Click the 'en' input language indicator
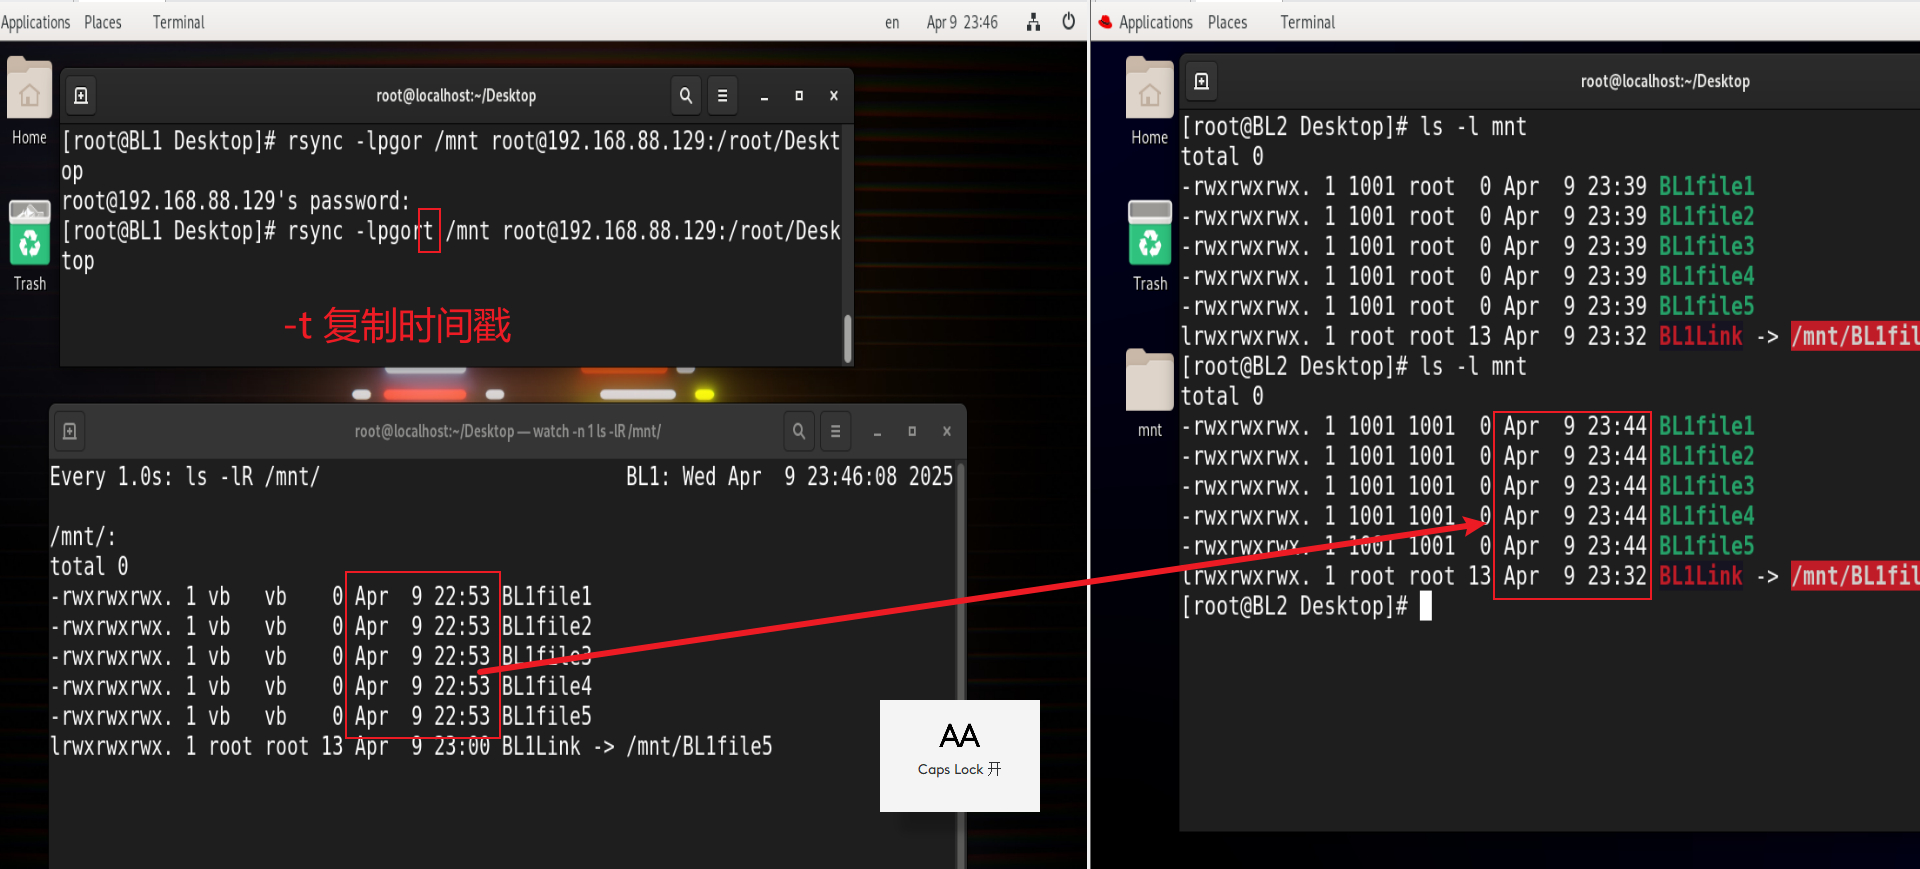The width and height of the screenshot is (1920, 869). 892,22
